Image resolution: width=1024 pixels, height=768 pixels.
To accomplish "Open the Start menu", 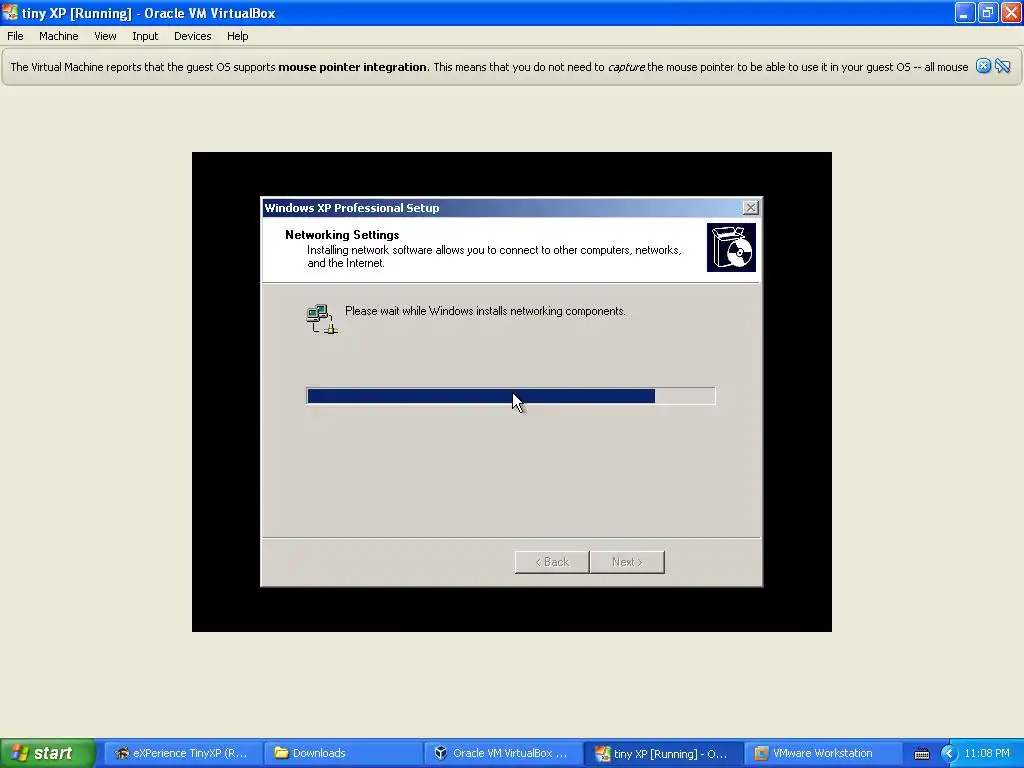I will coord(47,753).
